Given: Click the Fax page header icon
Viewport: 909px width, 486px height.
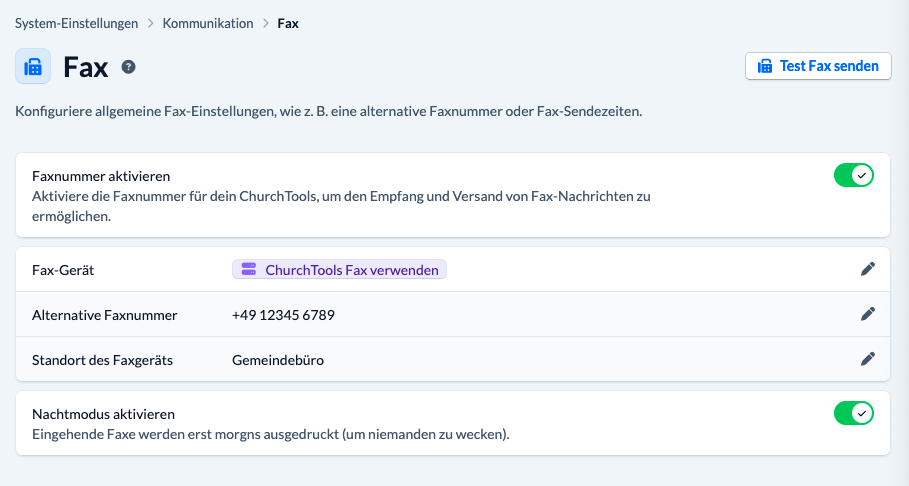Looking at the screenshot, I should click(x=33, y=67).
